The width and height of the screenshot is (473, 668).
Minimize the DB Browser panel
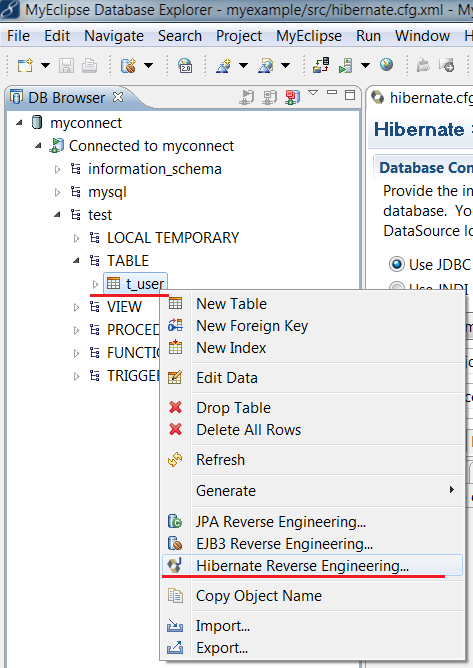(332, 92)
